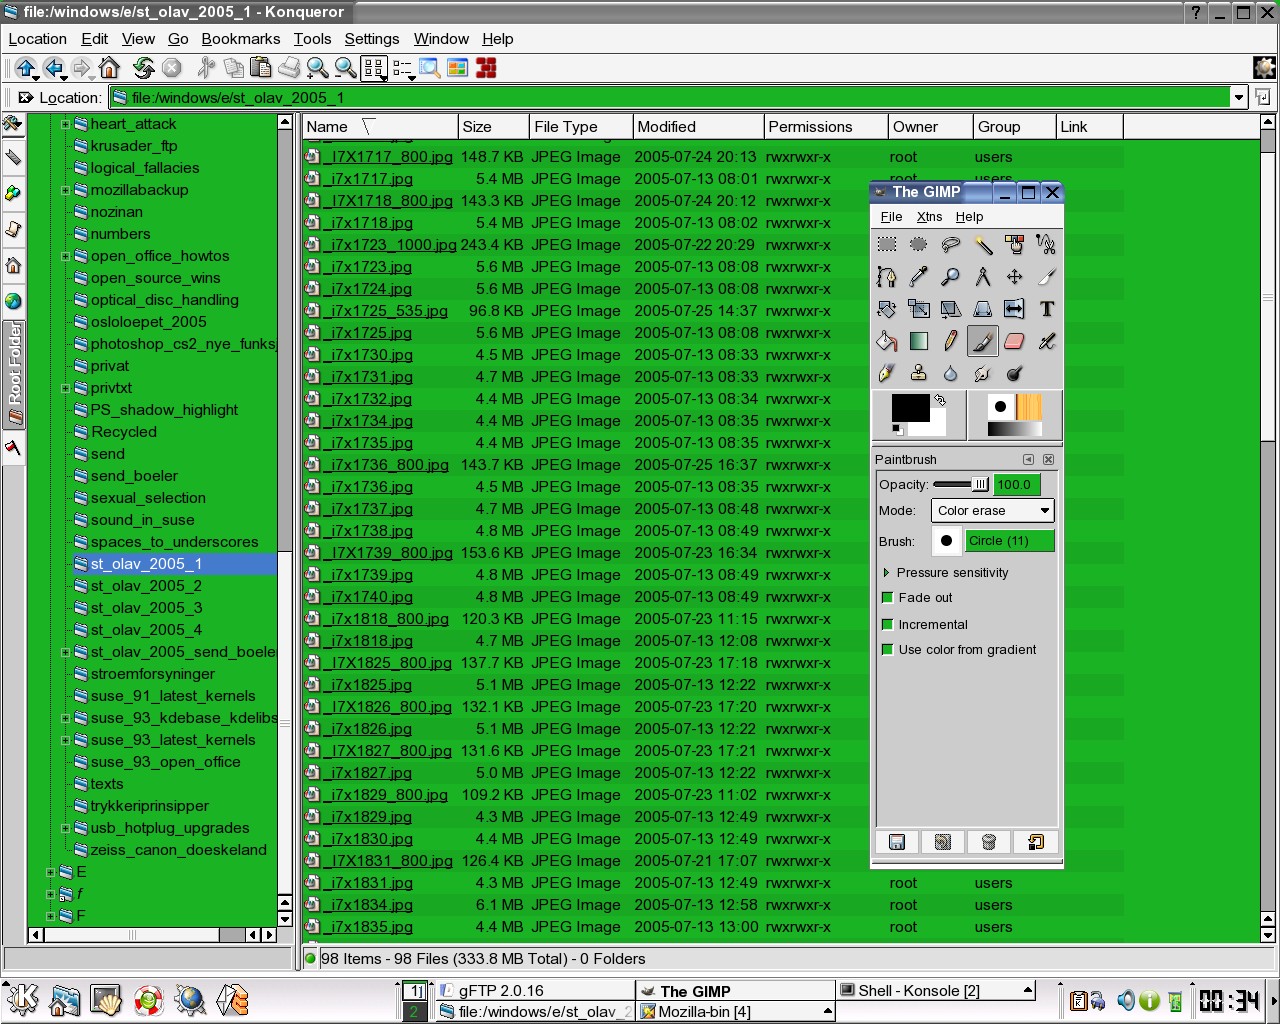Open the paintbrush Mode dropdown
Screen dimensions: 1280x1024
[992, 511]
